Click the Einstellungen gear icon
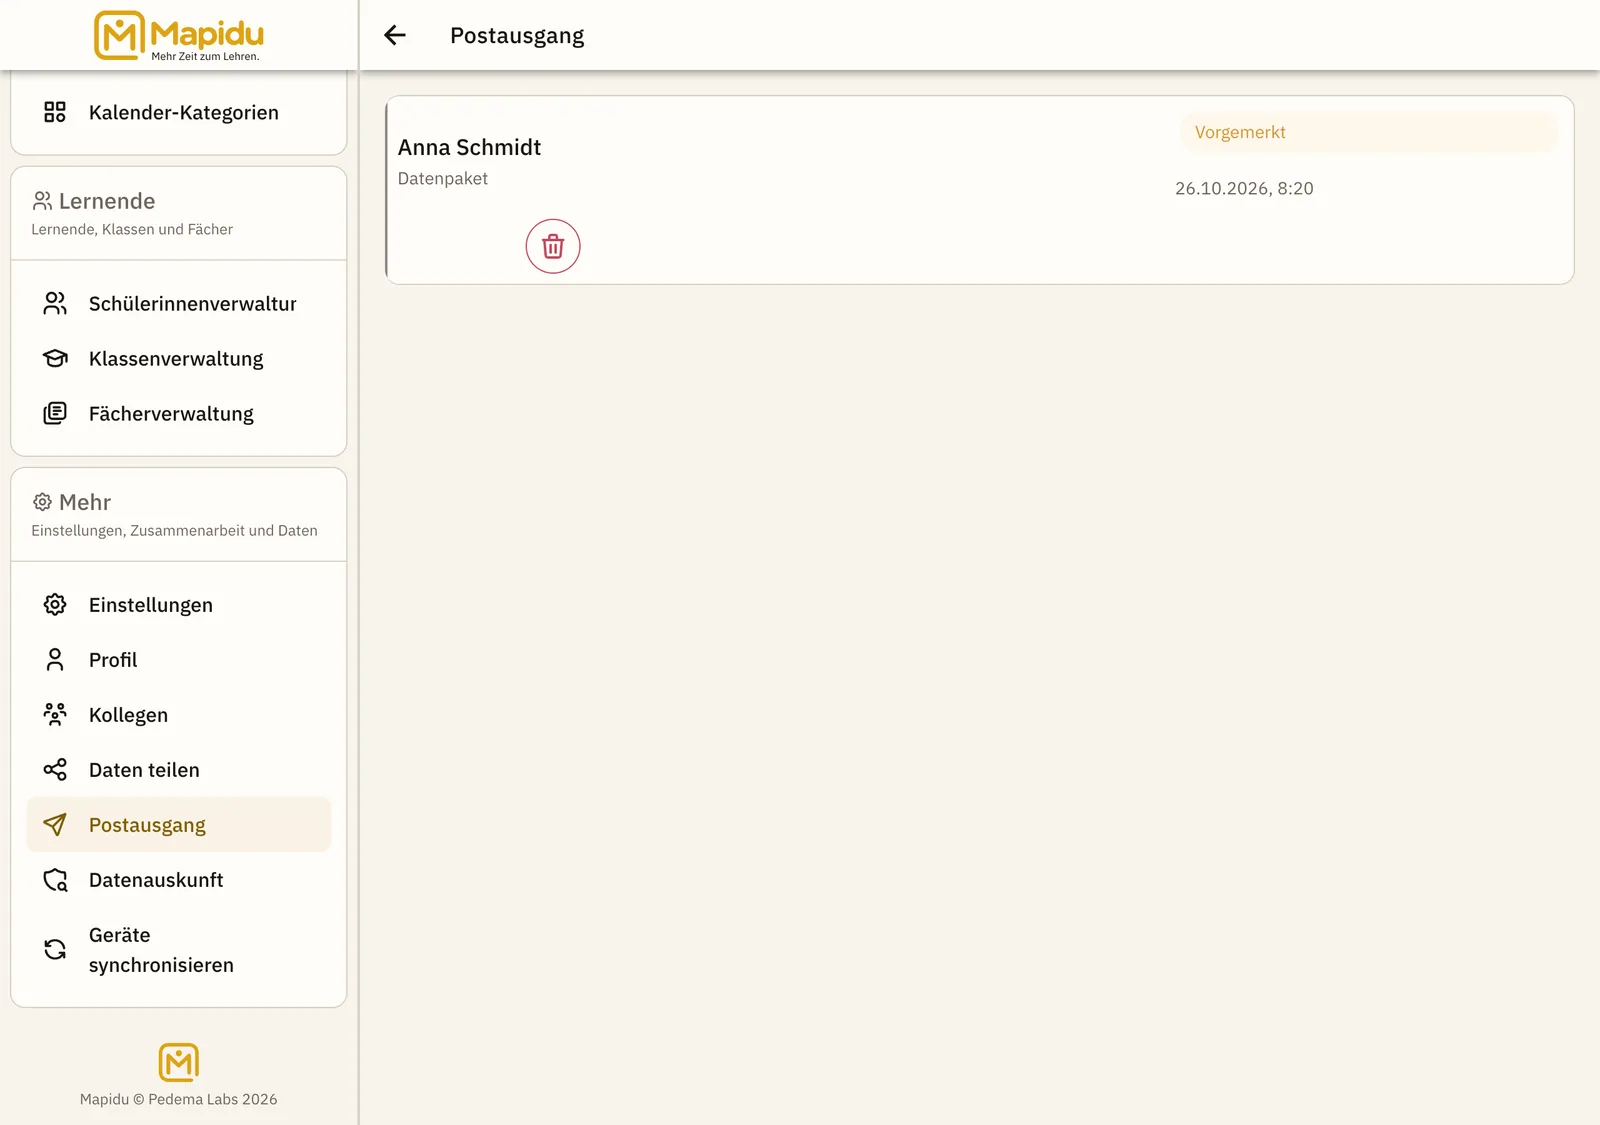This screenshot has width=1600, height=1125. pyautogui.click(x=55, y=604)
